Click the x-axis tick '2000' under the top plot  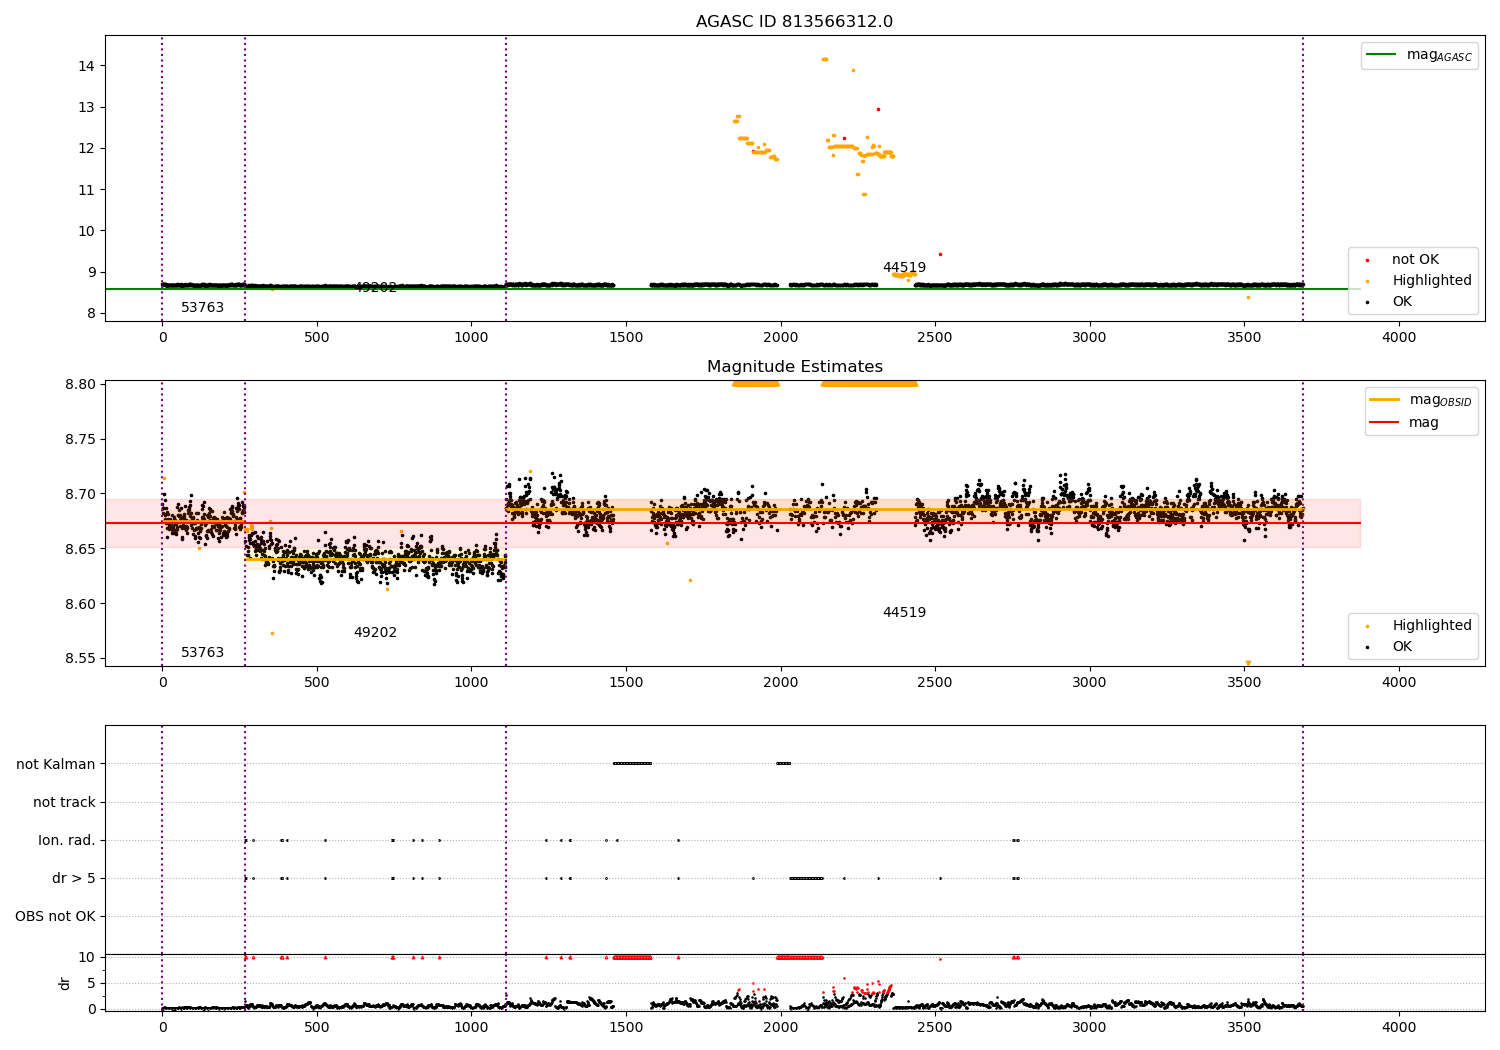pyautogui.click(x=780, y=338)
